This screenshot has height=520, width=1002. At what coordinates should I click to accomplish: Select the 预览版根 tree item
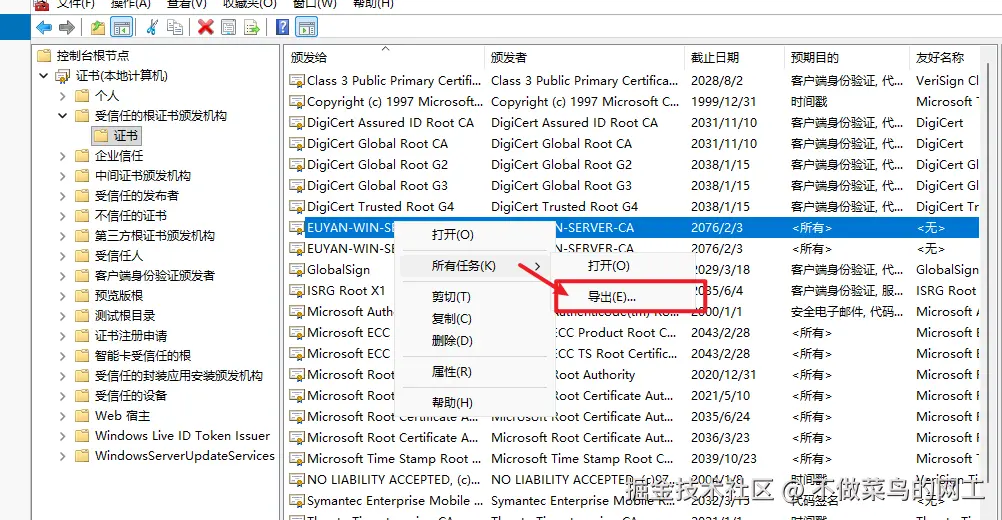[x=119, y=296]
